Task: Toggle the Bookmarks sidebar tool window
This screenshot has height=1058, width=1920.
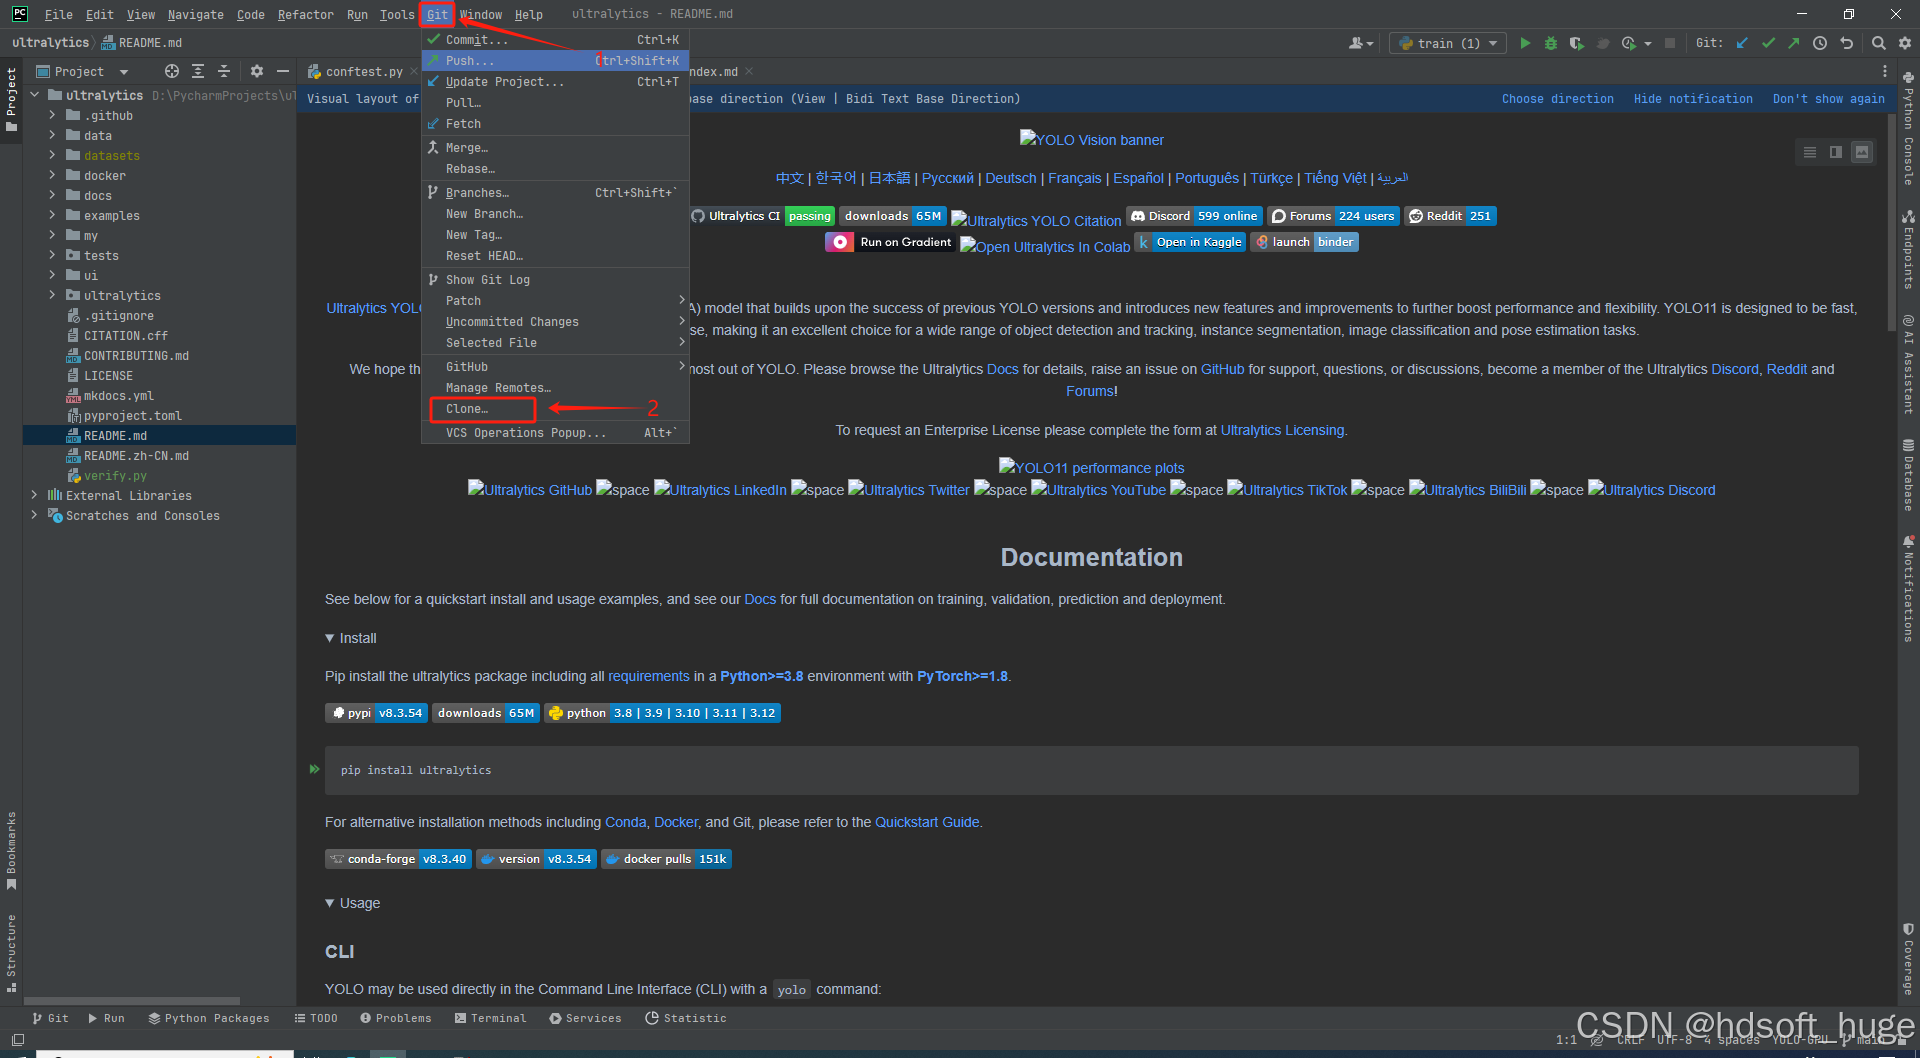Action: (x=11, y=851)
